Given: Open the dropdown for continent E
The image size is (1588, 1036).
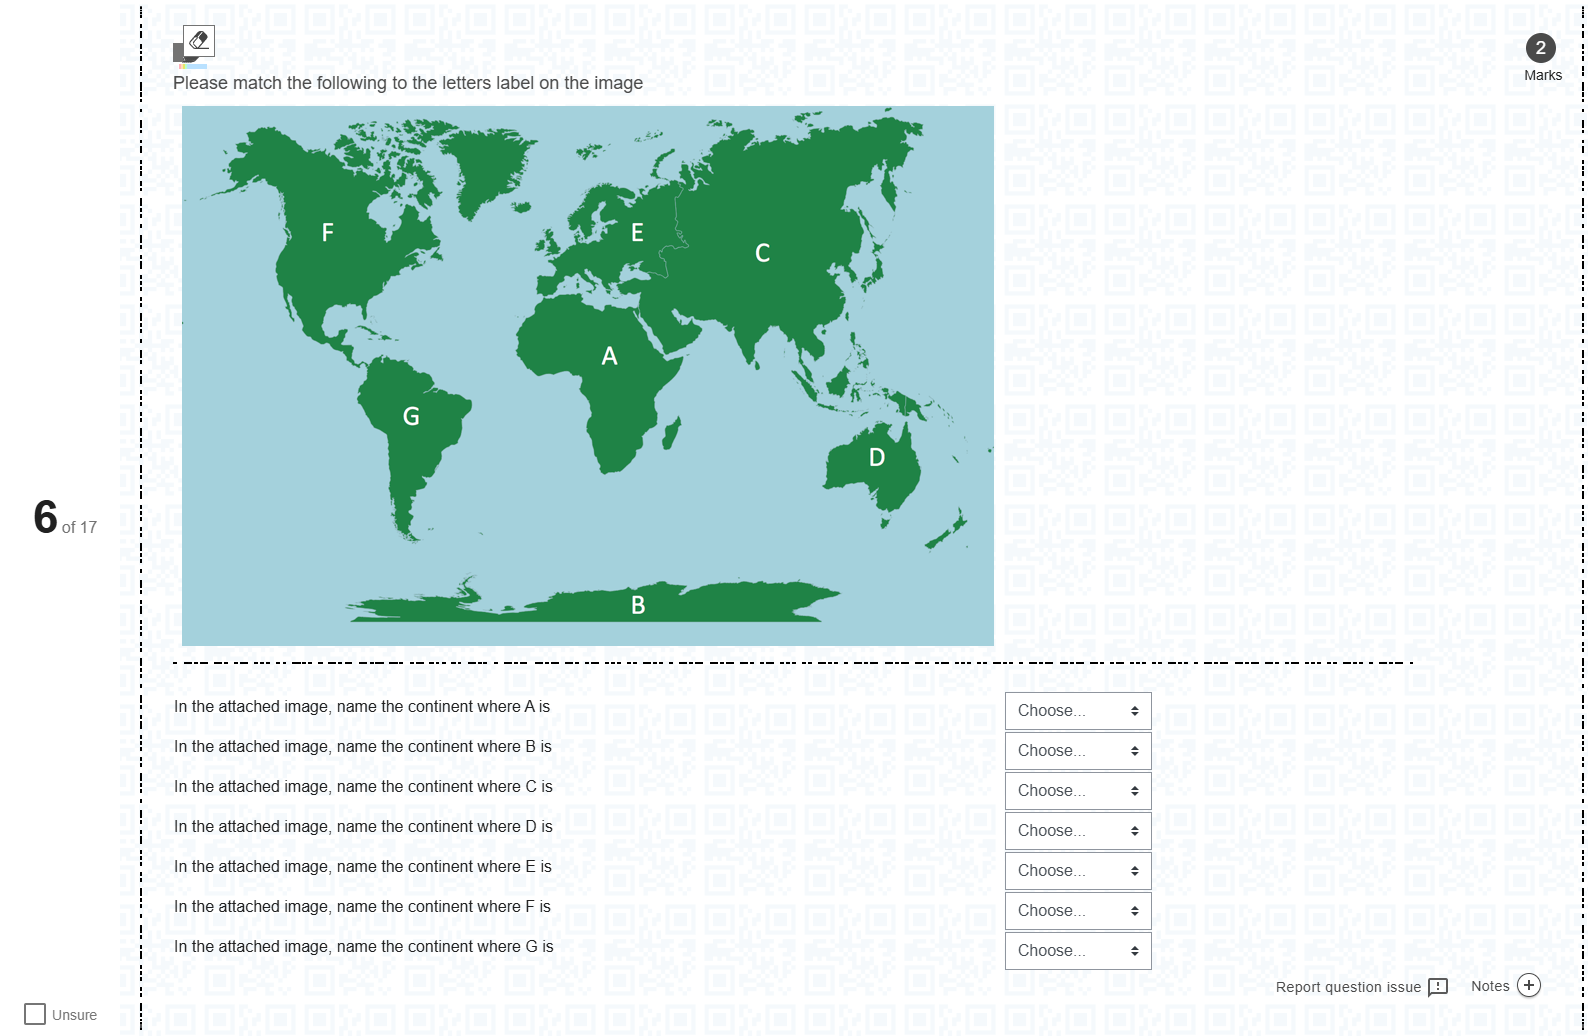Looking at the screenshot, I should pyautogui.click(x=1078, y=871).
